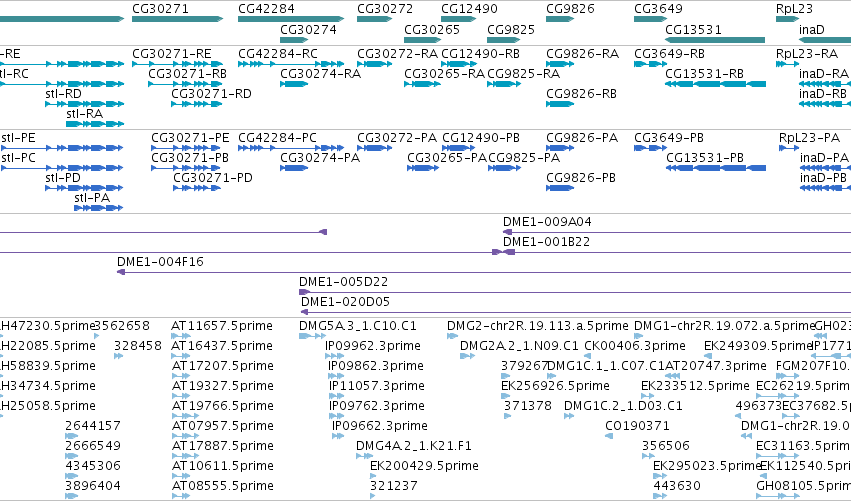
Task: Click transcript CG3649-RB
Action: (x=651, y=64)
